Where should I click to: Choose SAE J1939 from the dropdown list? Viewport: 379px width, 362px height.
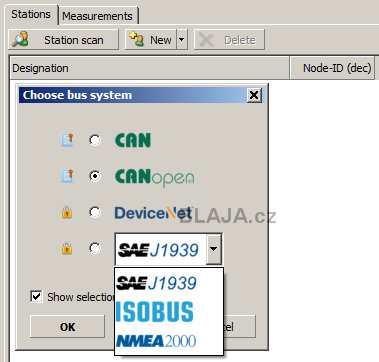pos(169,284)
